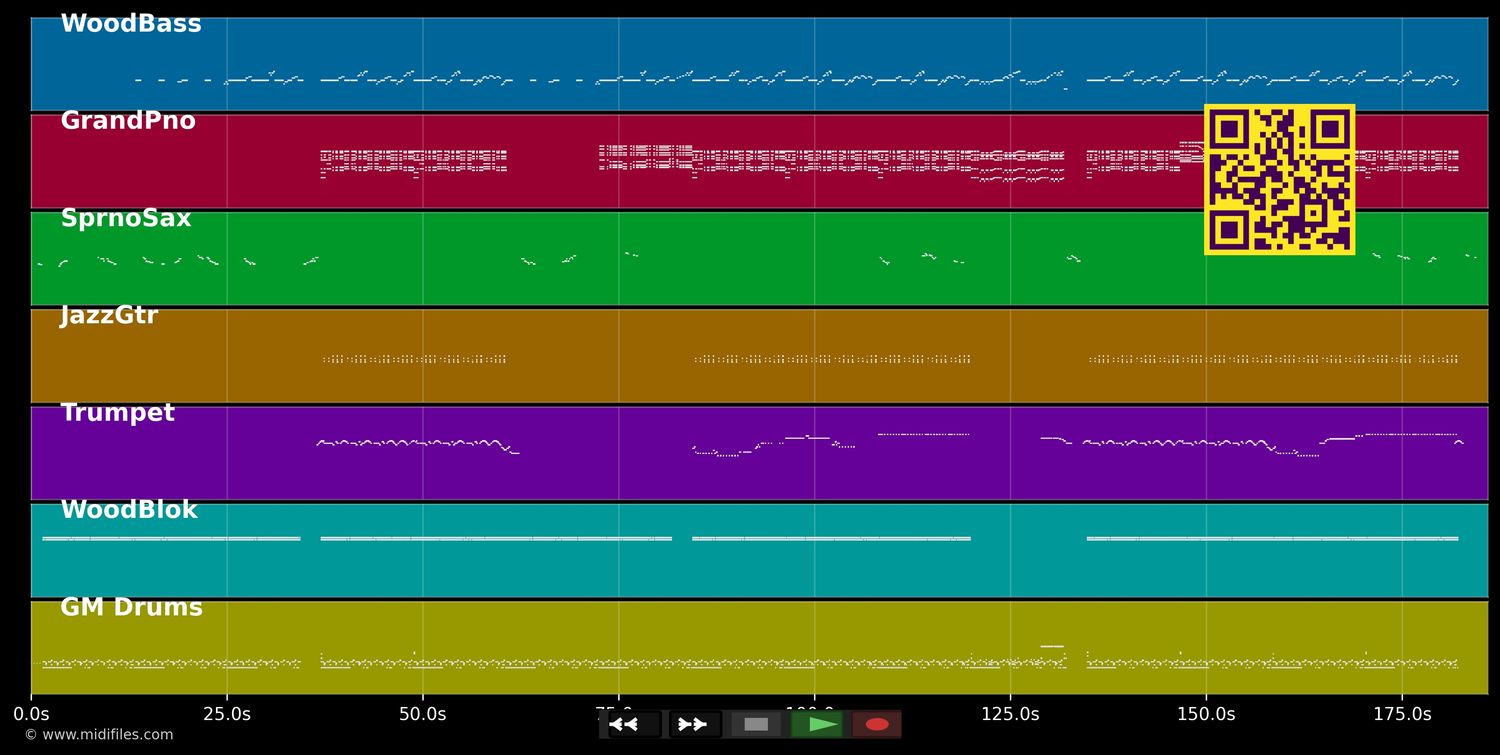Select the Trumpet track label
Viewport: 1500px width, 755px height.
pyautogui.click(x=118, y=414)
